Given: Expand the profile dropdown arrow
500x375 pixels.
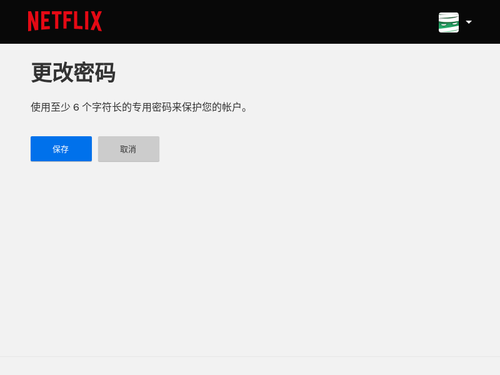Looking at the screenshot, I should 469,22.
